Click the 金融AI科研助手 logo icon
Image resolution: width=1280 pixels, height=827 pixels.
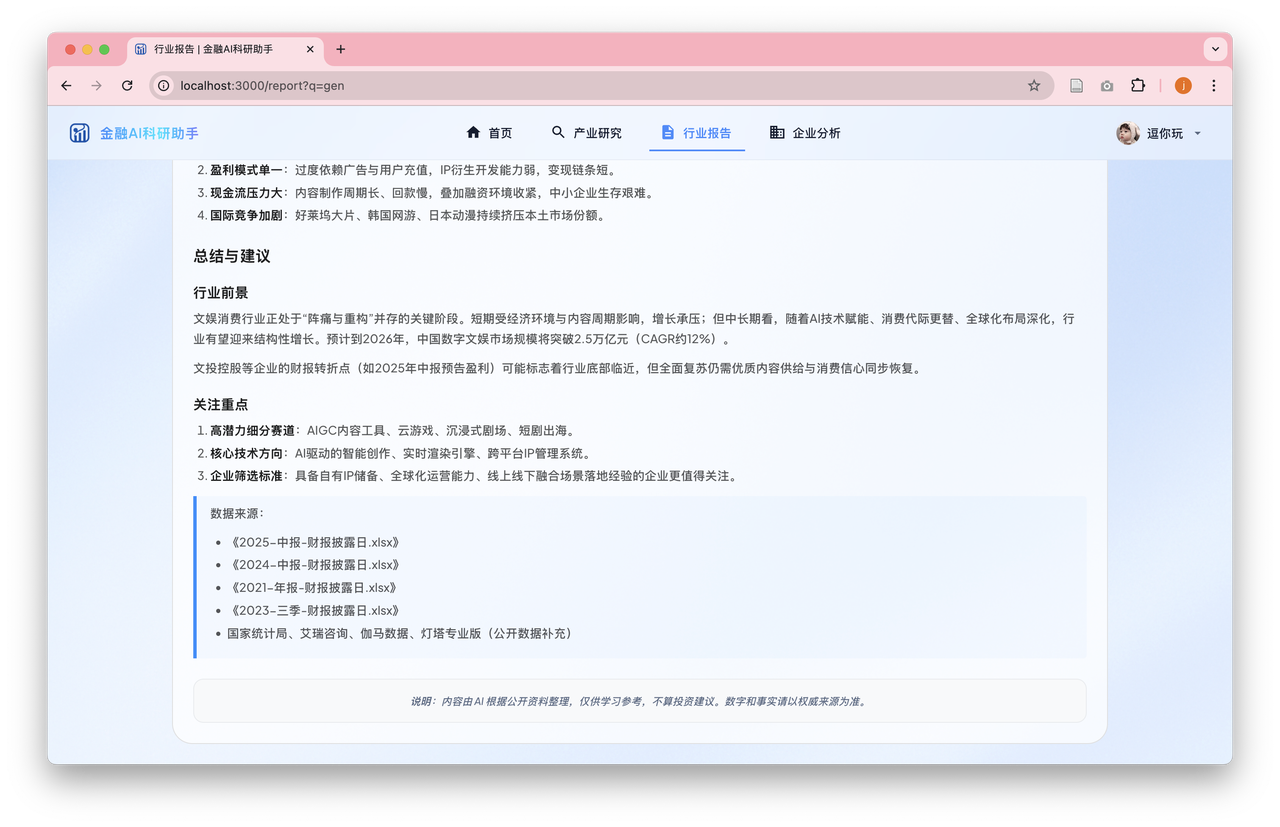point(80,133)
